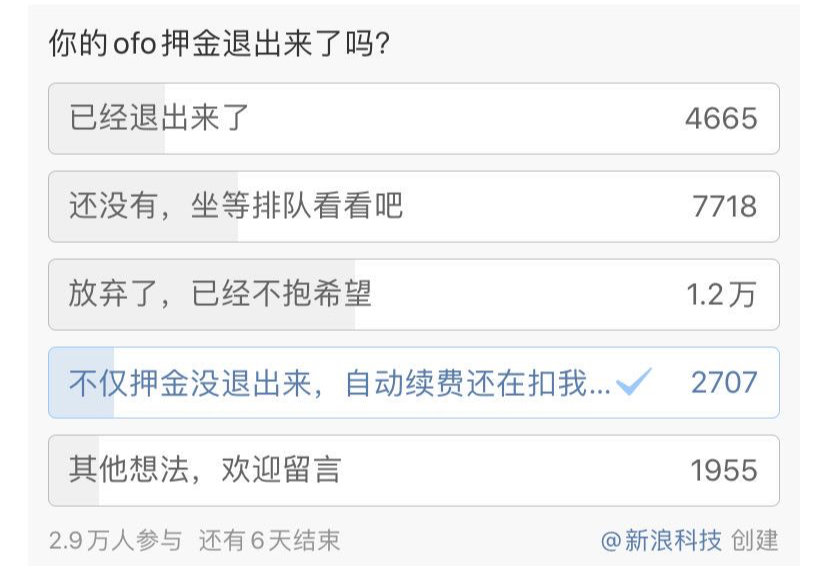Click the checkmark icon on the selected option
Viewport: 828px width, 566px height.
click(634, 382)
